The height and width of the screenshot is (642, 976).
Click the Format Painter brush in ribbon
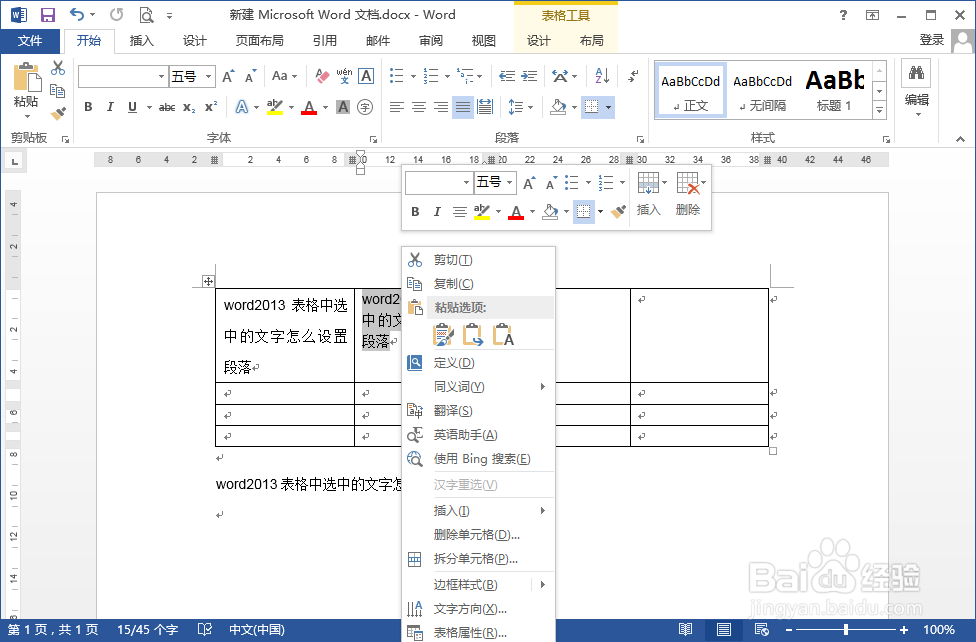pyautogui.click(x=58, y=113)
